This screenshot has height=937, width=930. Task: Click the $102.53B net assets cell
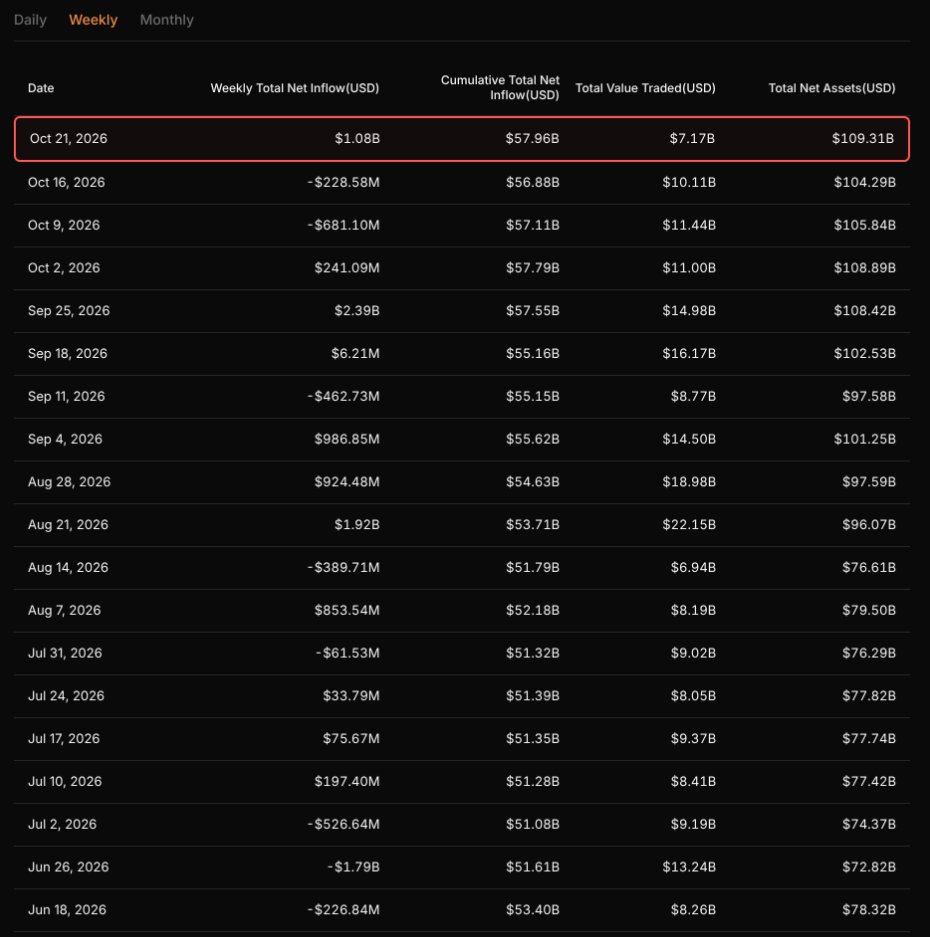[864, 354]
